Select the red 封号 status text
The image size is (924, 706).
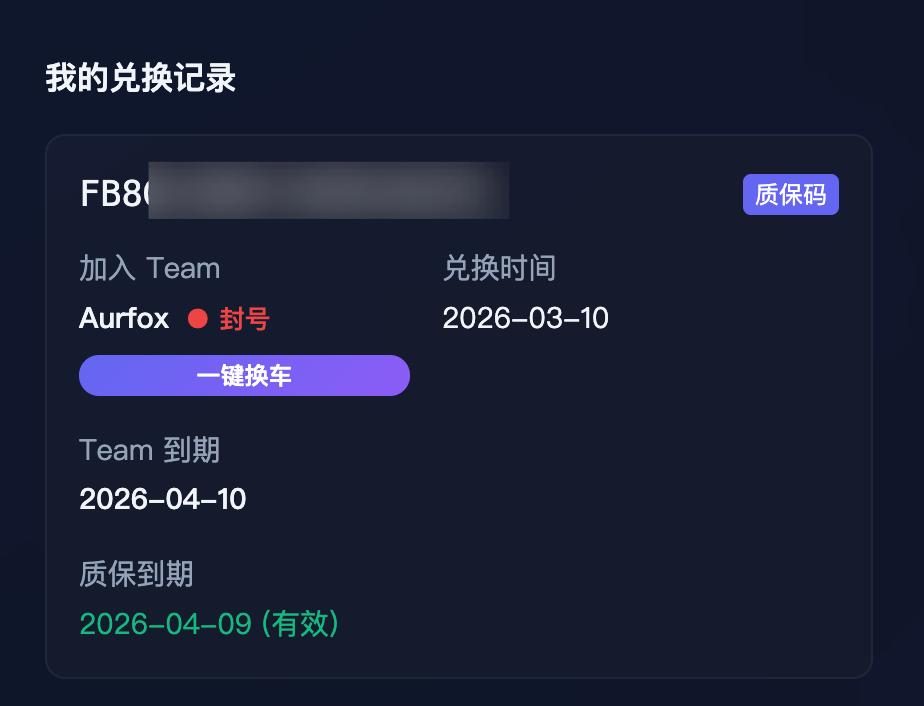245,319
